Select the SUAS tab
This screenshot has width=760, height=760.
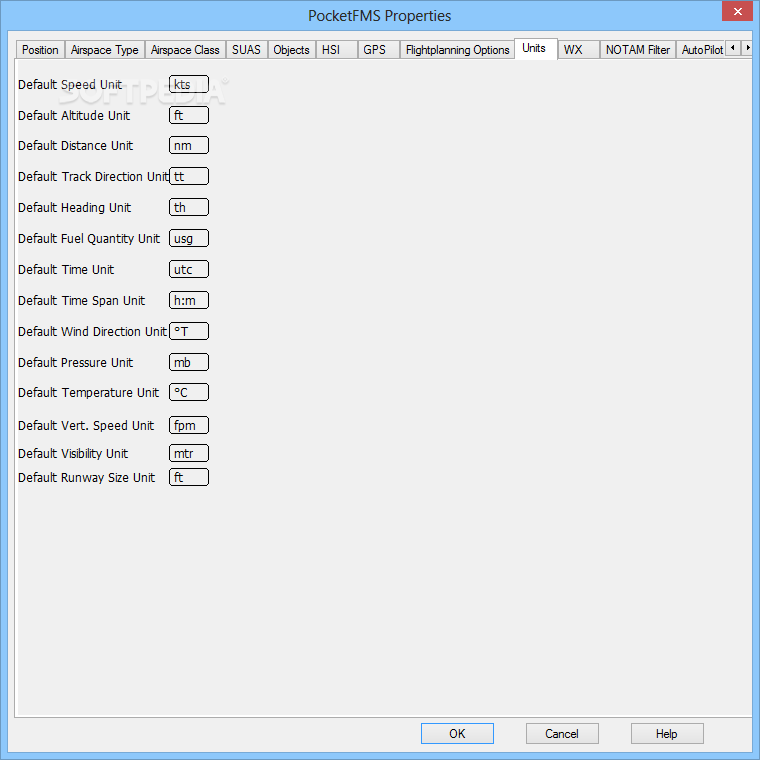pos(246,50)
